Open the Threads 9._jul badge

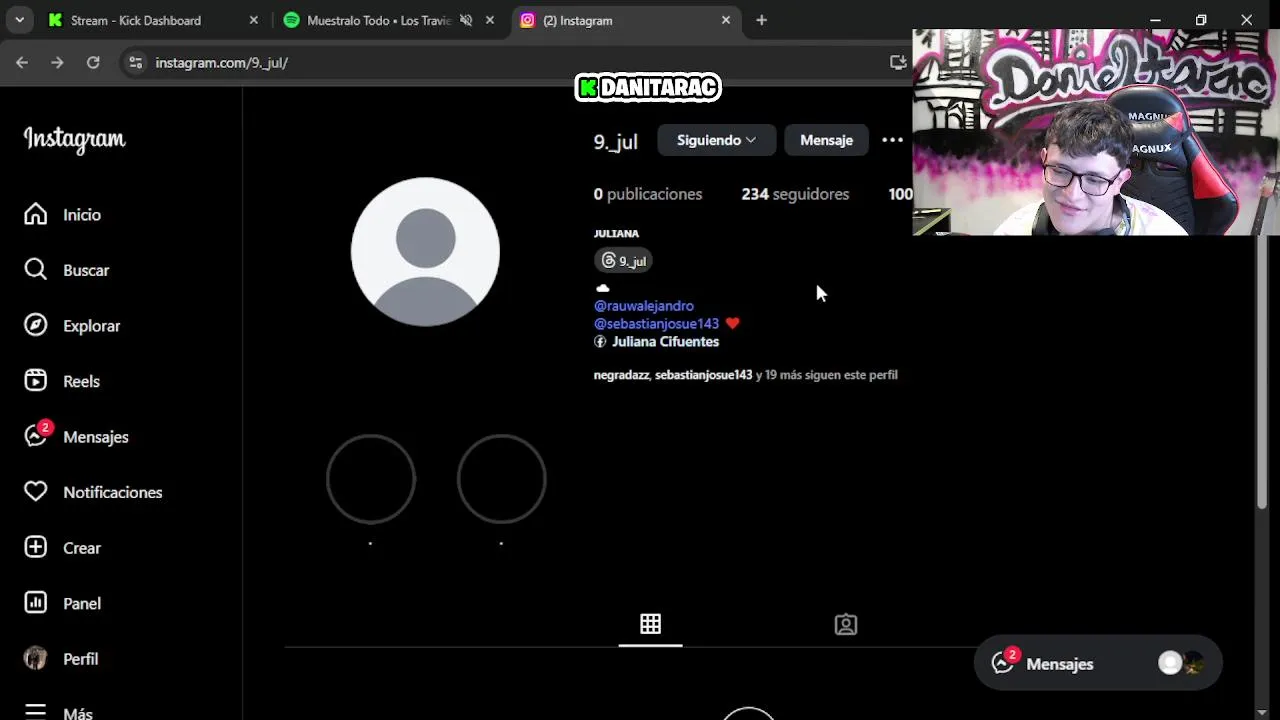623,261
